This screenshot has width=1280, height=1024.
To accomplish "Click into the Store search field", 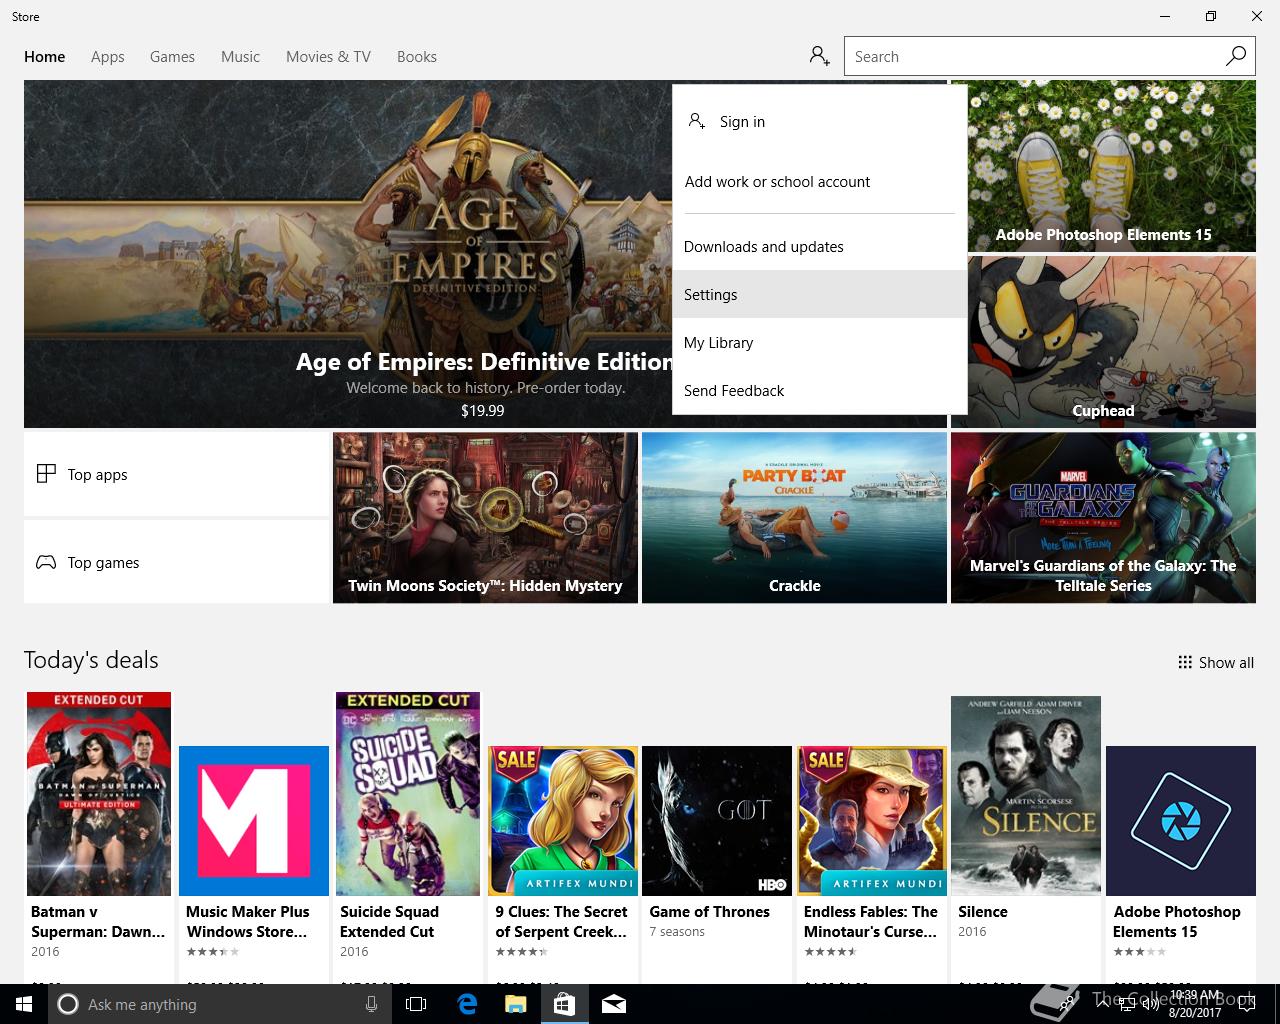I will coord(1030,56).
